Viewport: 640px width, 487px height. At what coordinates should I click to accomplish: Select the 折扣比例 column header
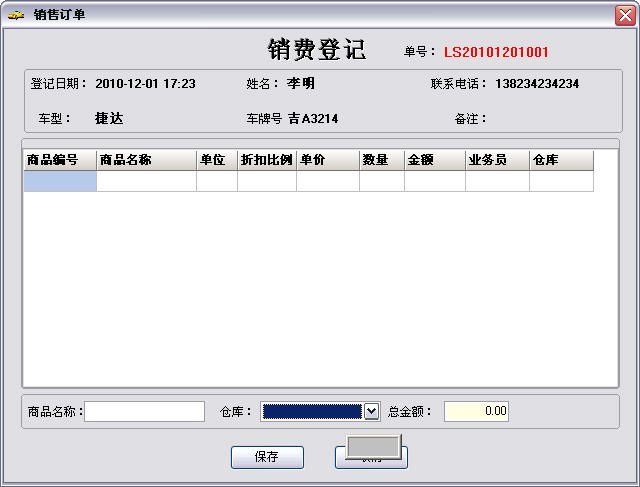coord(267,160)
